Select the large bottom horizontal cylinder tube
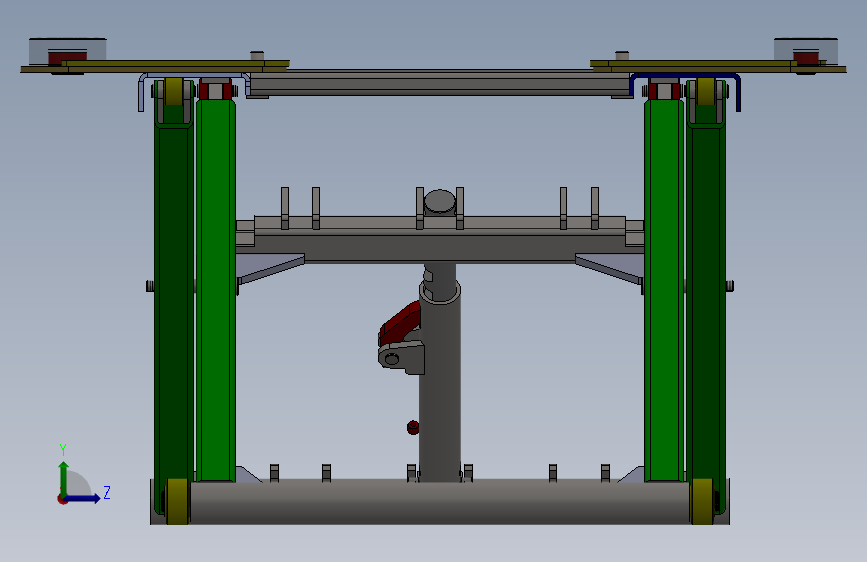The image size is (867, 562). click(440, 502)
